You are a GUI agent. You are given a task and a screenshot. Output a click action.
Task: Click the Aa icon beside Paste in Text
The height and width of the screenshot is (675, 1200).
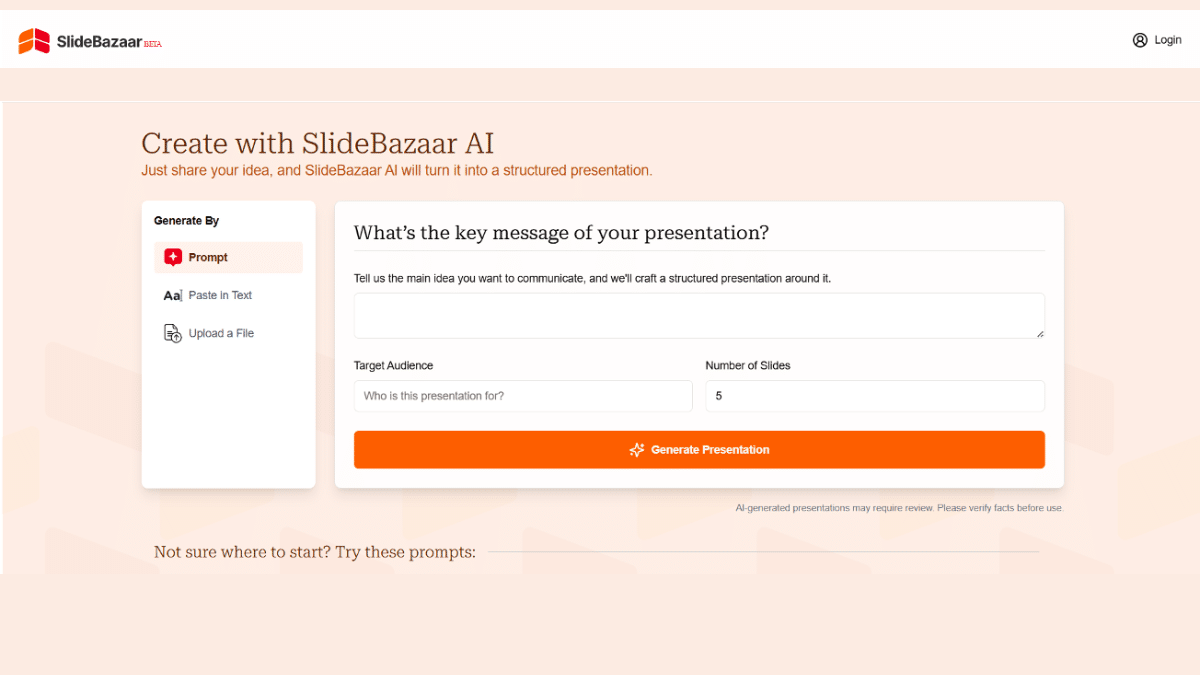(172, 295)
